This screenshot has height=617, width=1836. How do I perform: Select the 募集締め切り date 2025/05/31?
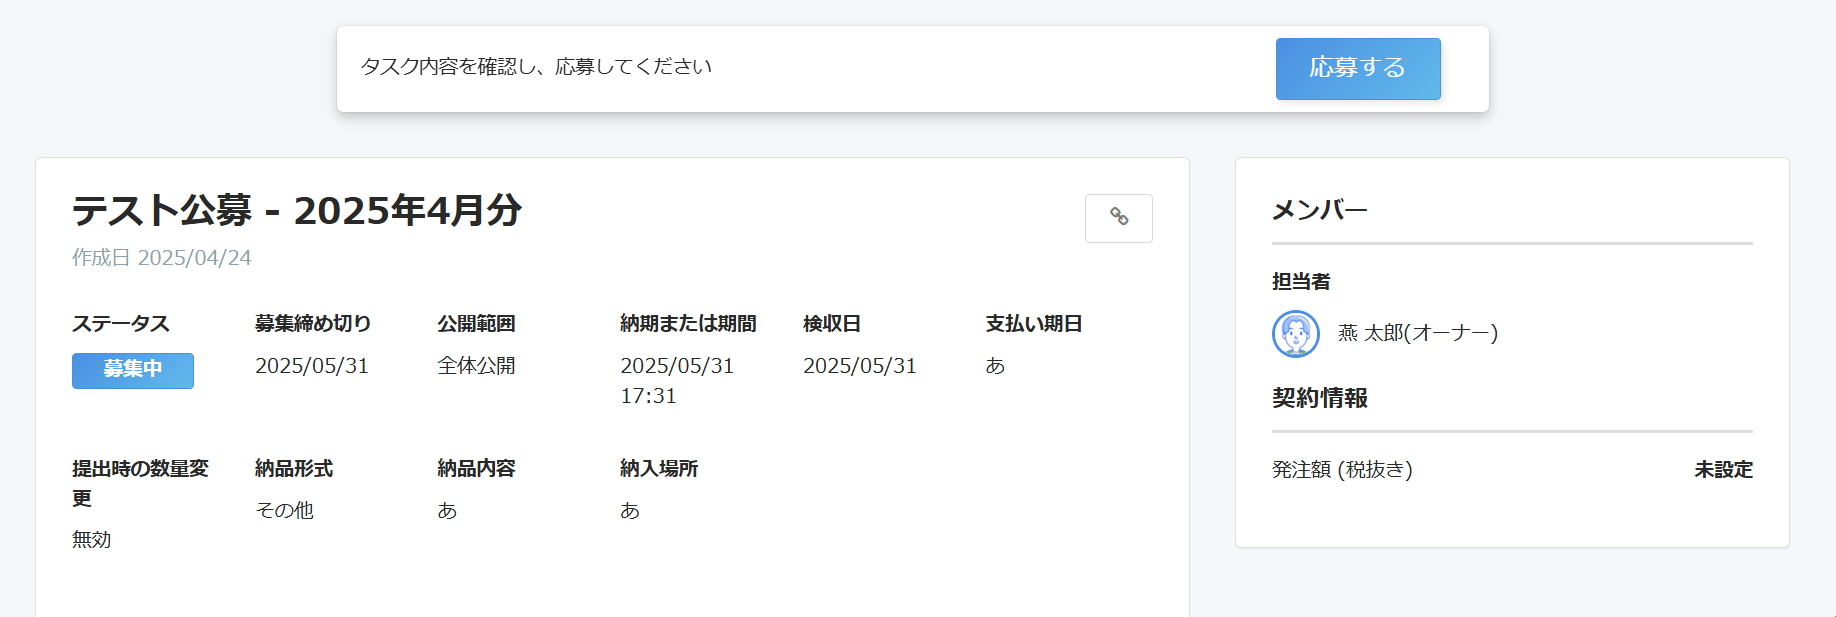[x=312, y=366]
